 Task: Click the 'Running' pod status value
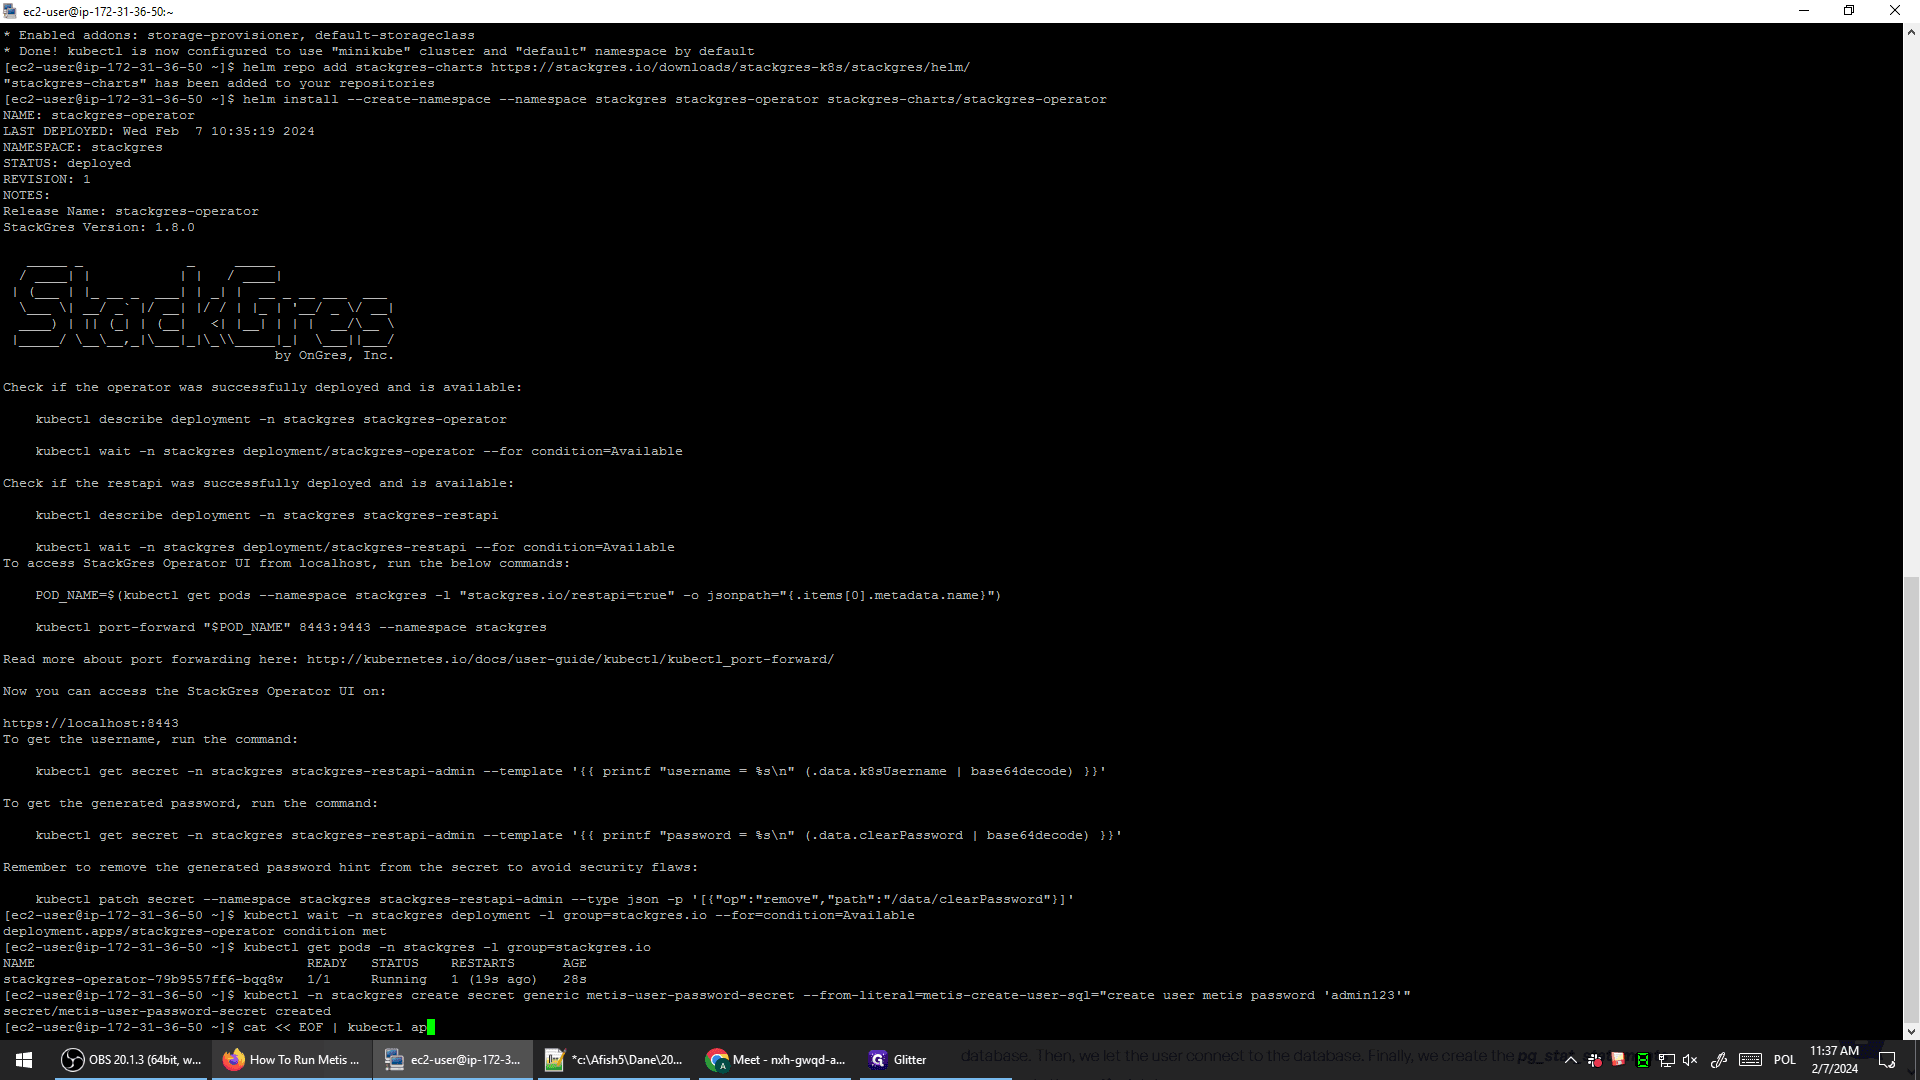point(399,979)
